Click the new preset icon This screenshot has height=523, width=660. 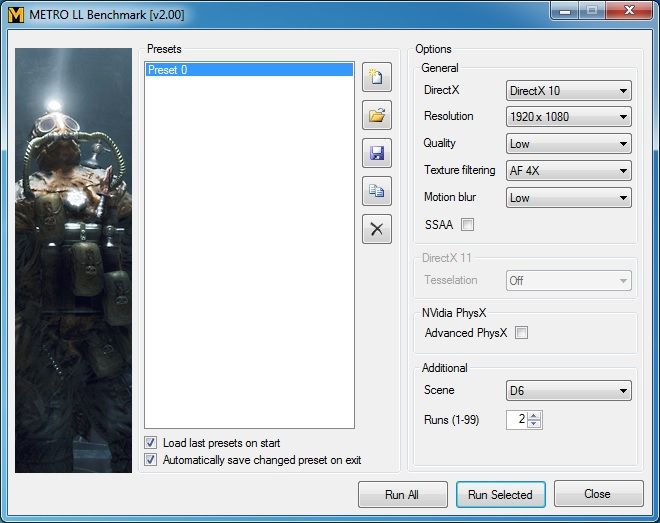[377, 77]
